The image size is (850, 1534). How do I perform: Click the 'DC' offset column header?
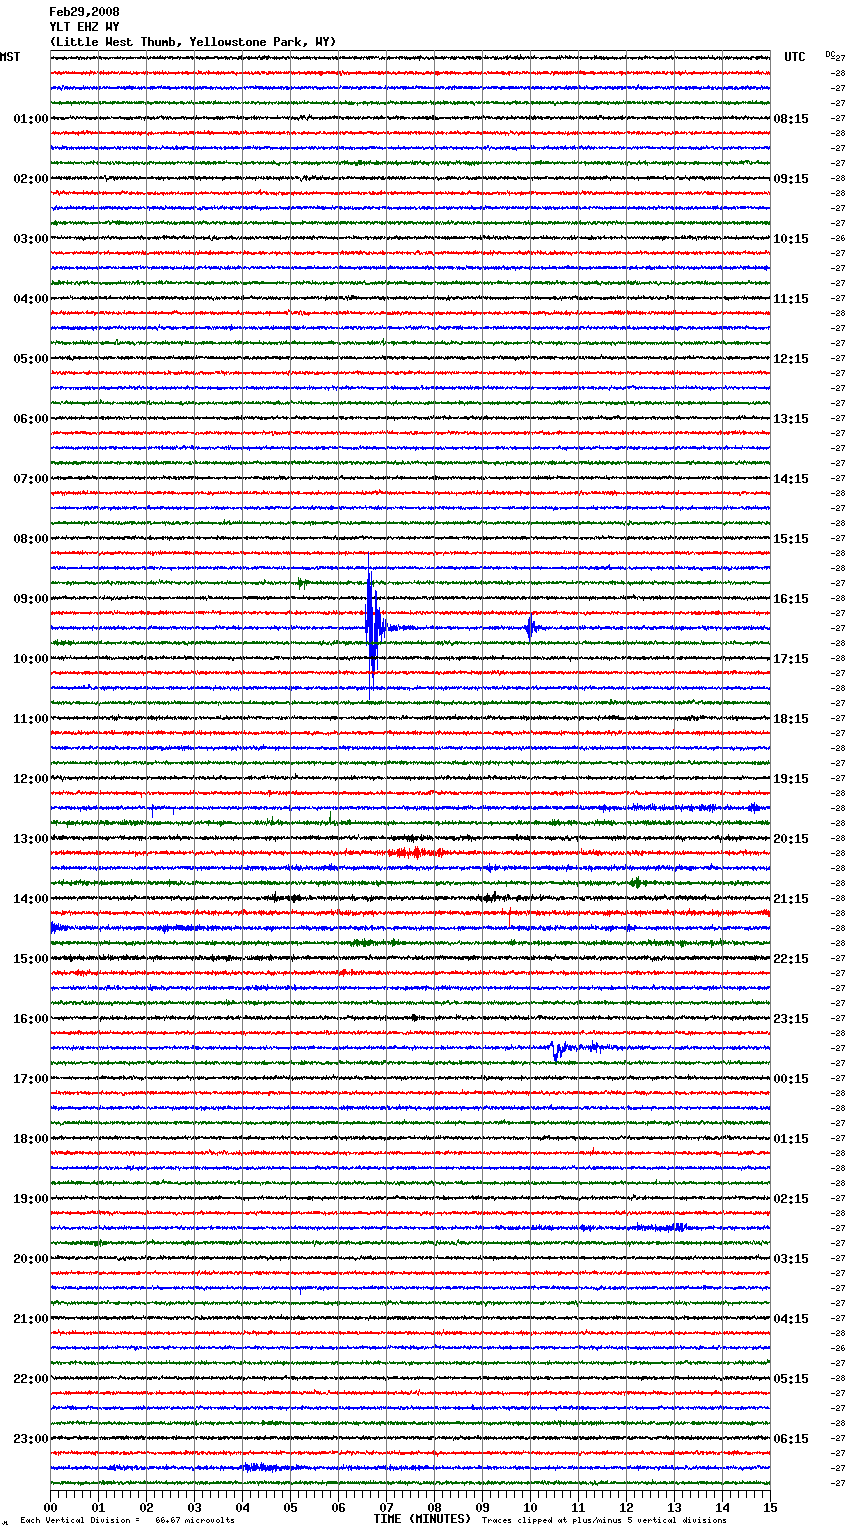point(830,54)
